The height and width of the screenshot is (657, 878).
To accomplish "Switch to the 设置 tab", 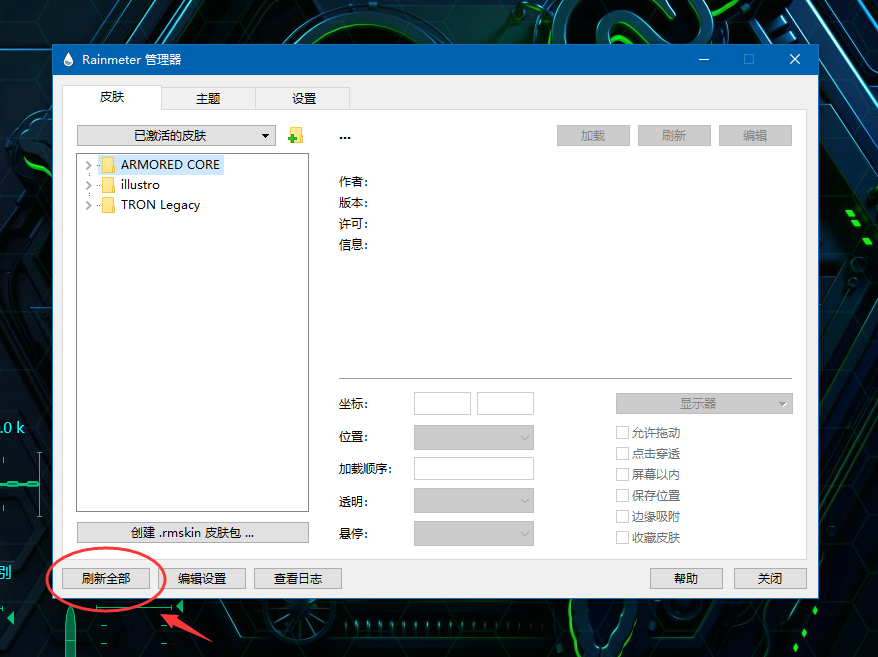I will 302,98.
